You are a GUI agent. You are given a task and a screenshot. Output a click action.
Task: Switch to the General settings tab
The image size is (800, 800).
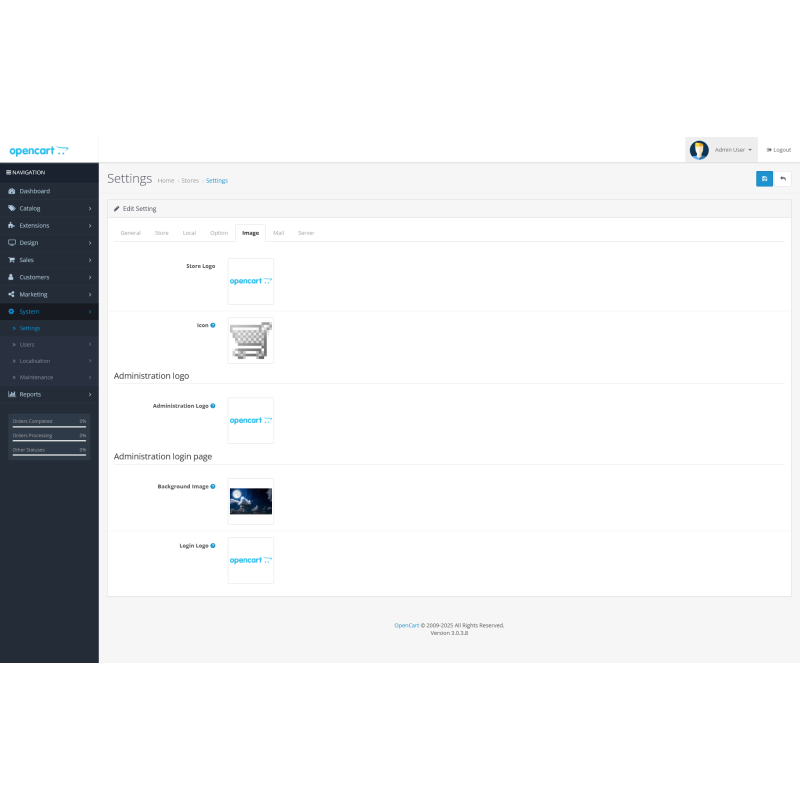coord(130,232)
